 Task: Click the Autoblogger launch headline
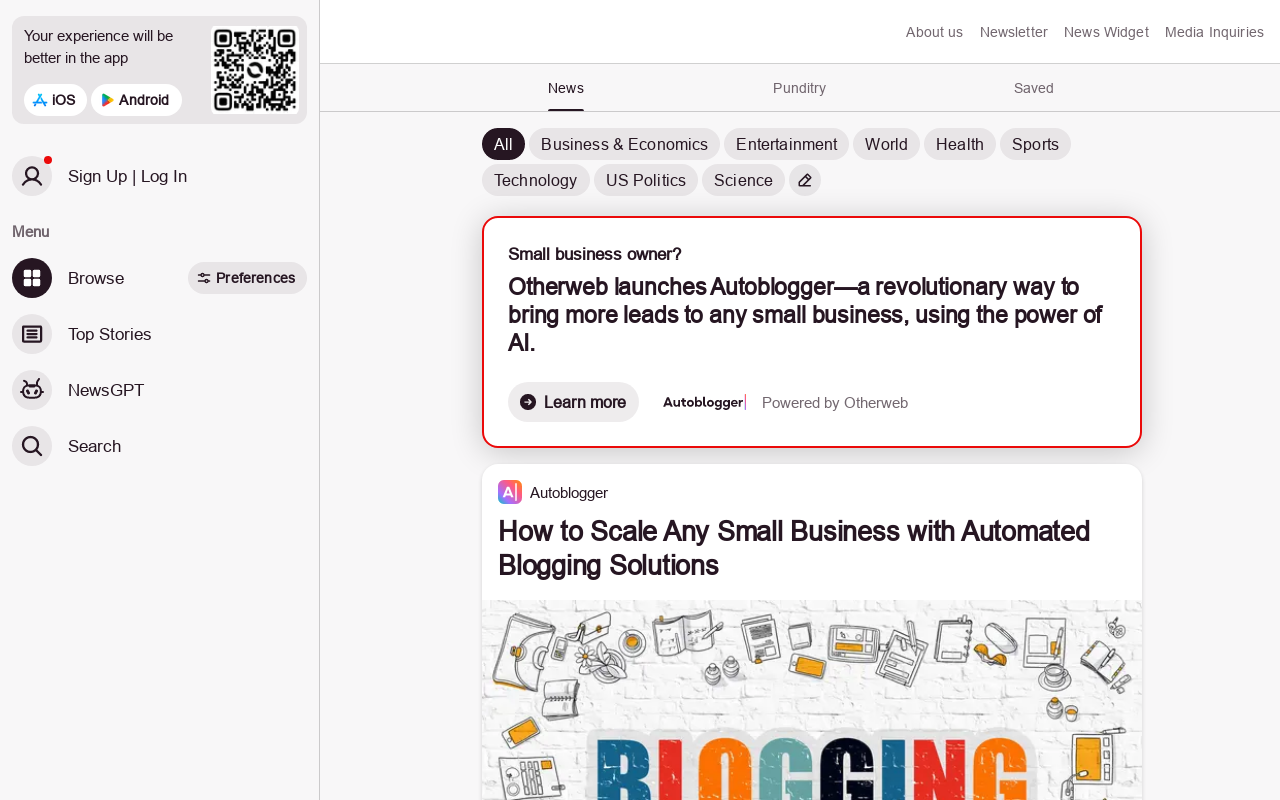[x=805, y=315]
